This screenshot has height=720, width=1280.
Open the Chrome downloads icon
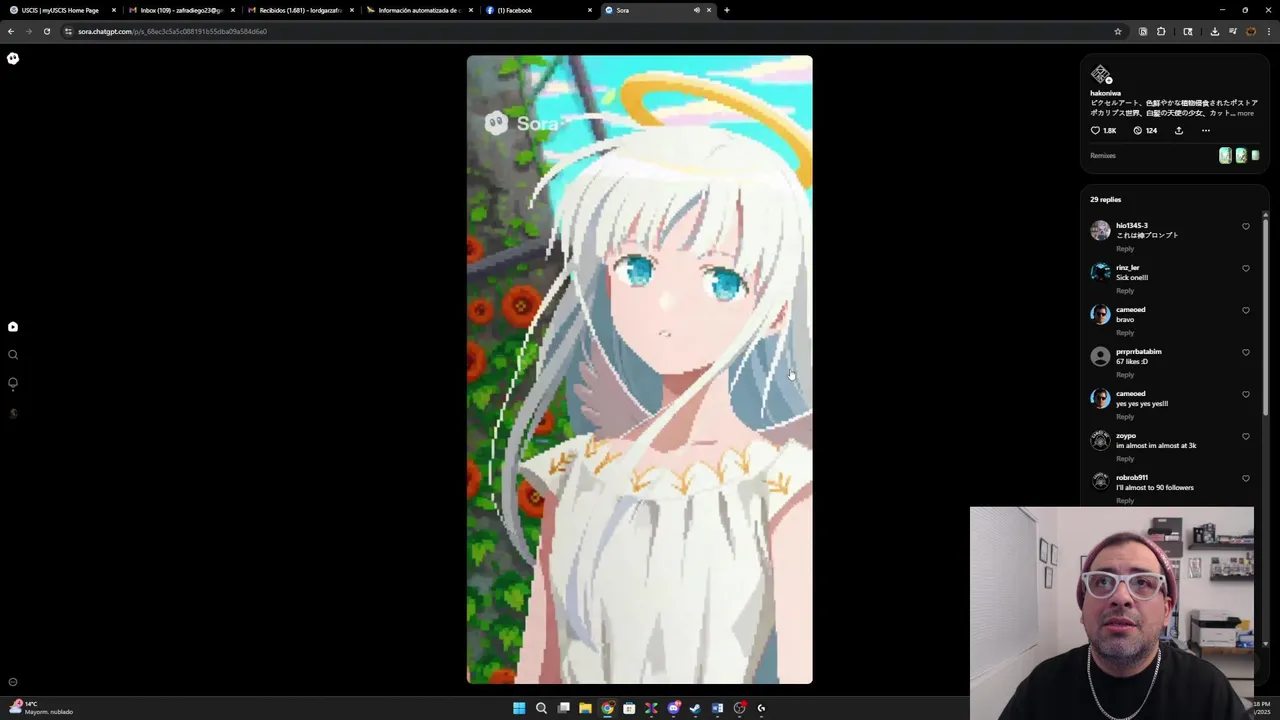point(1214,31)
